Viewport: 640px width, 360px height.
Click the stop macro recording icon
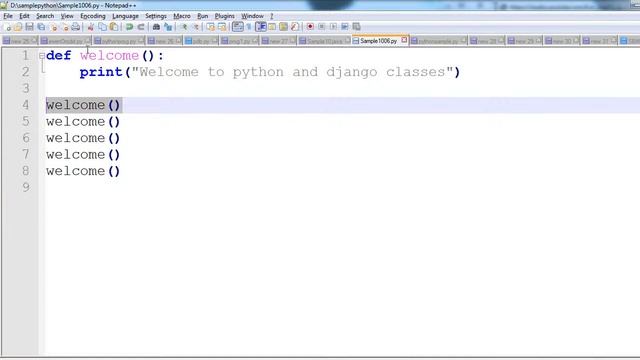pos(322,27)
